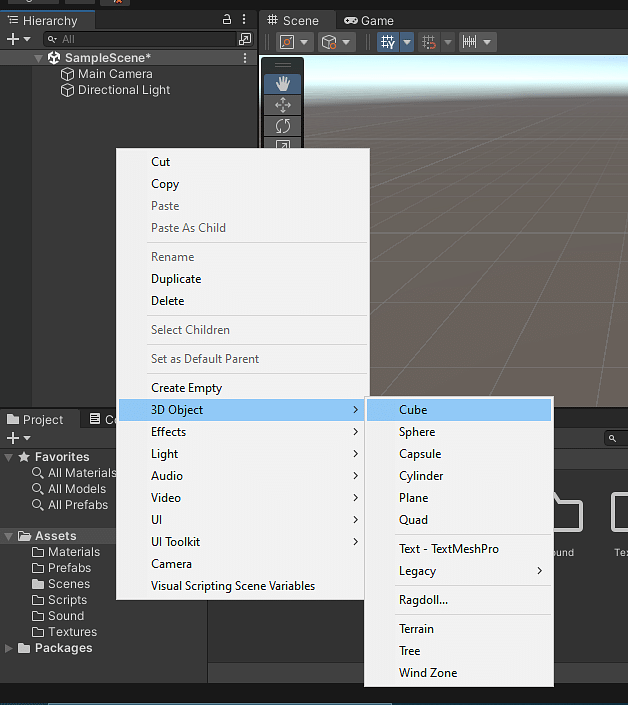Create a Wind Zone from submenu
The height and width of the screenshot is (705, 628).
coord(459,673)
